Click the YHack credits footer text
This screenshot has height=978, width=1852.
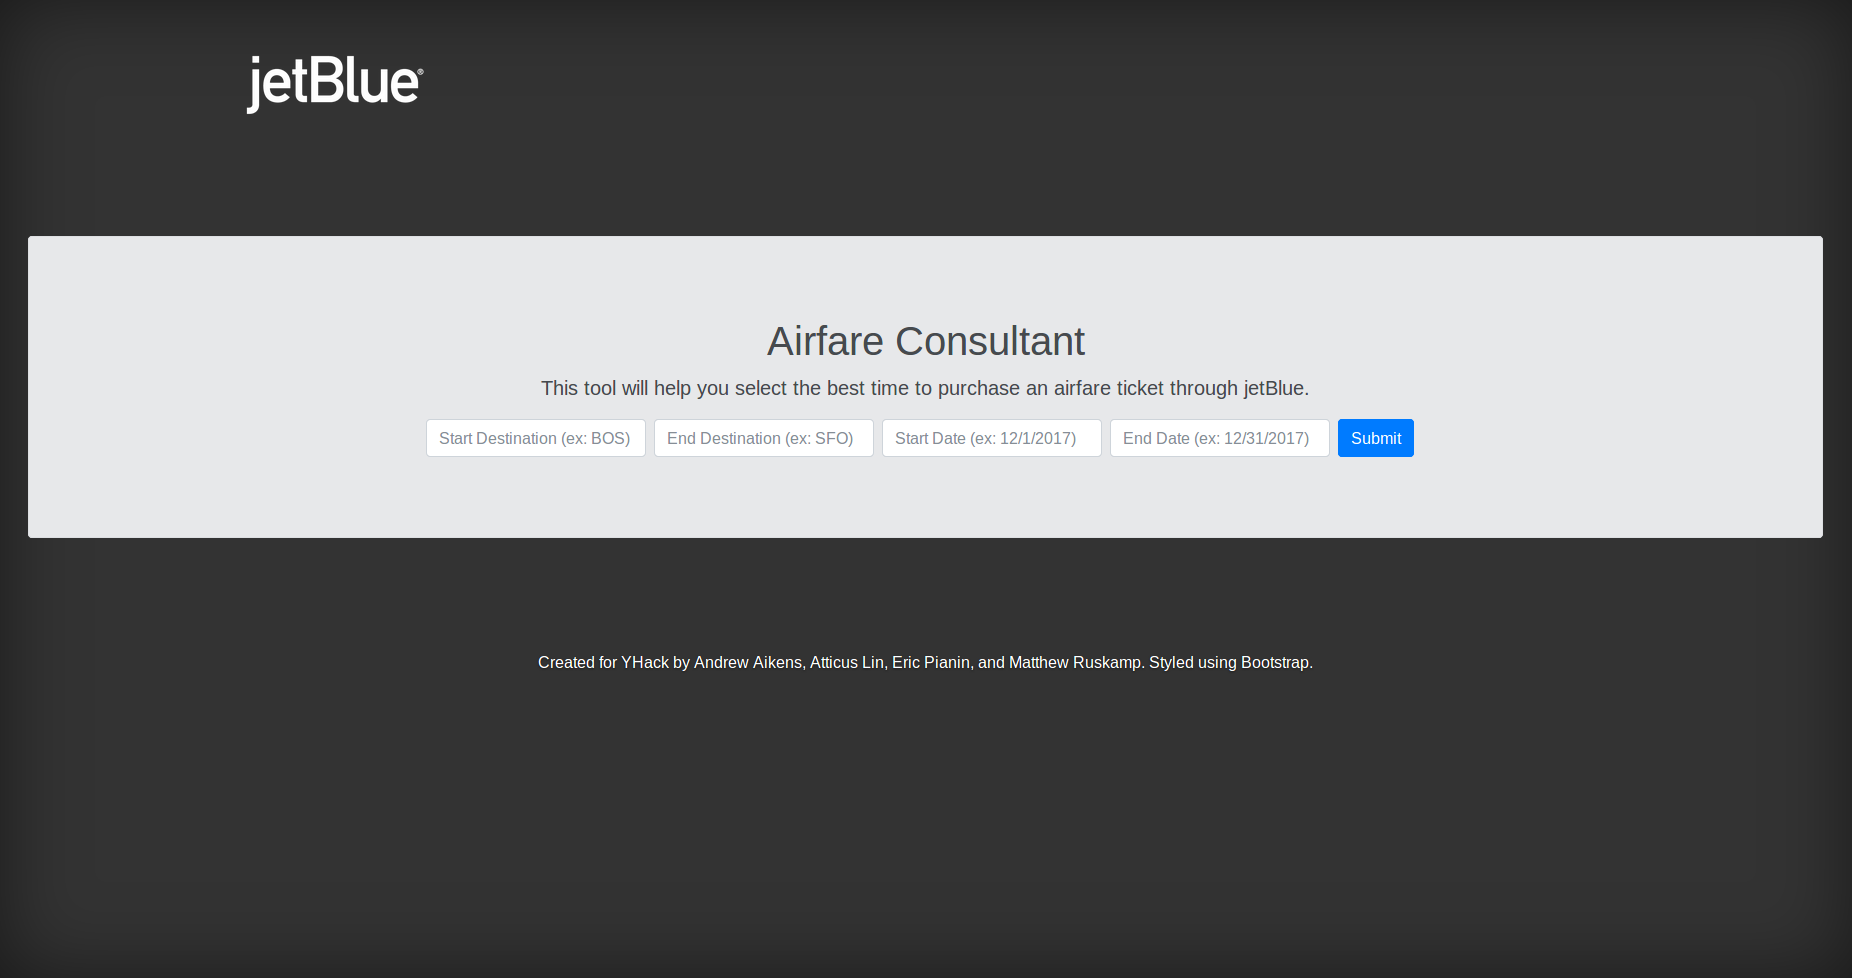[925, 662]
